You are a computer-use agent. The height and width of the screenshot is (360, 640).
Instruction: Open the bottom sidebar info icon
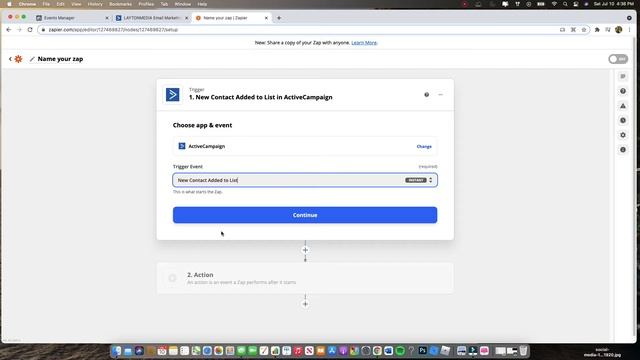(623, 150)
